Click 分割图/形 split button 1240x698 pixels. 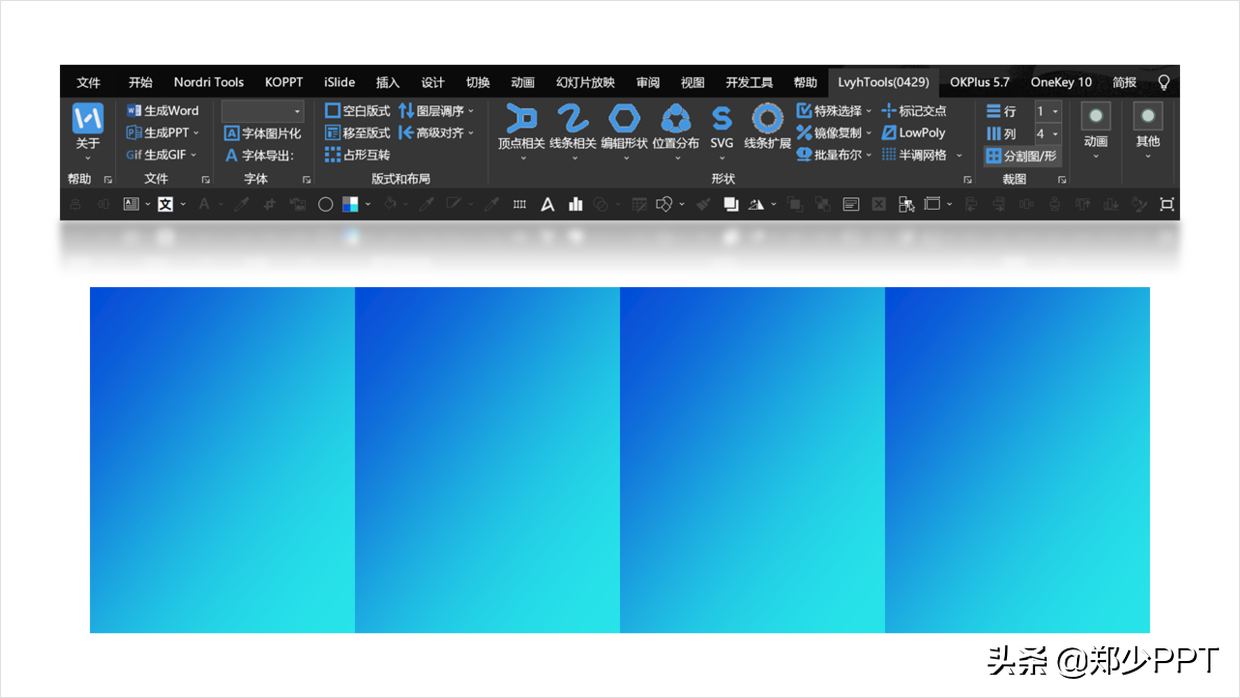[x=1021, y=156]
